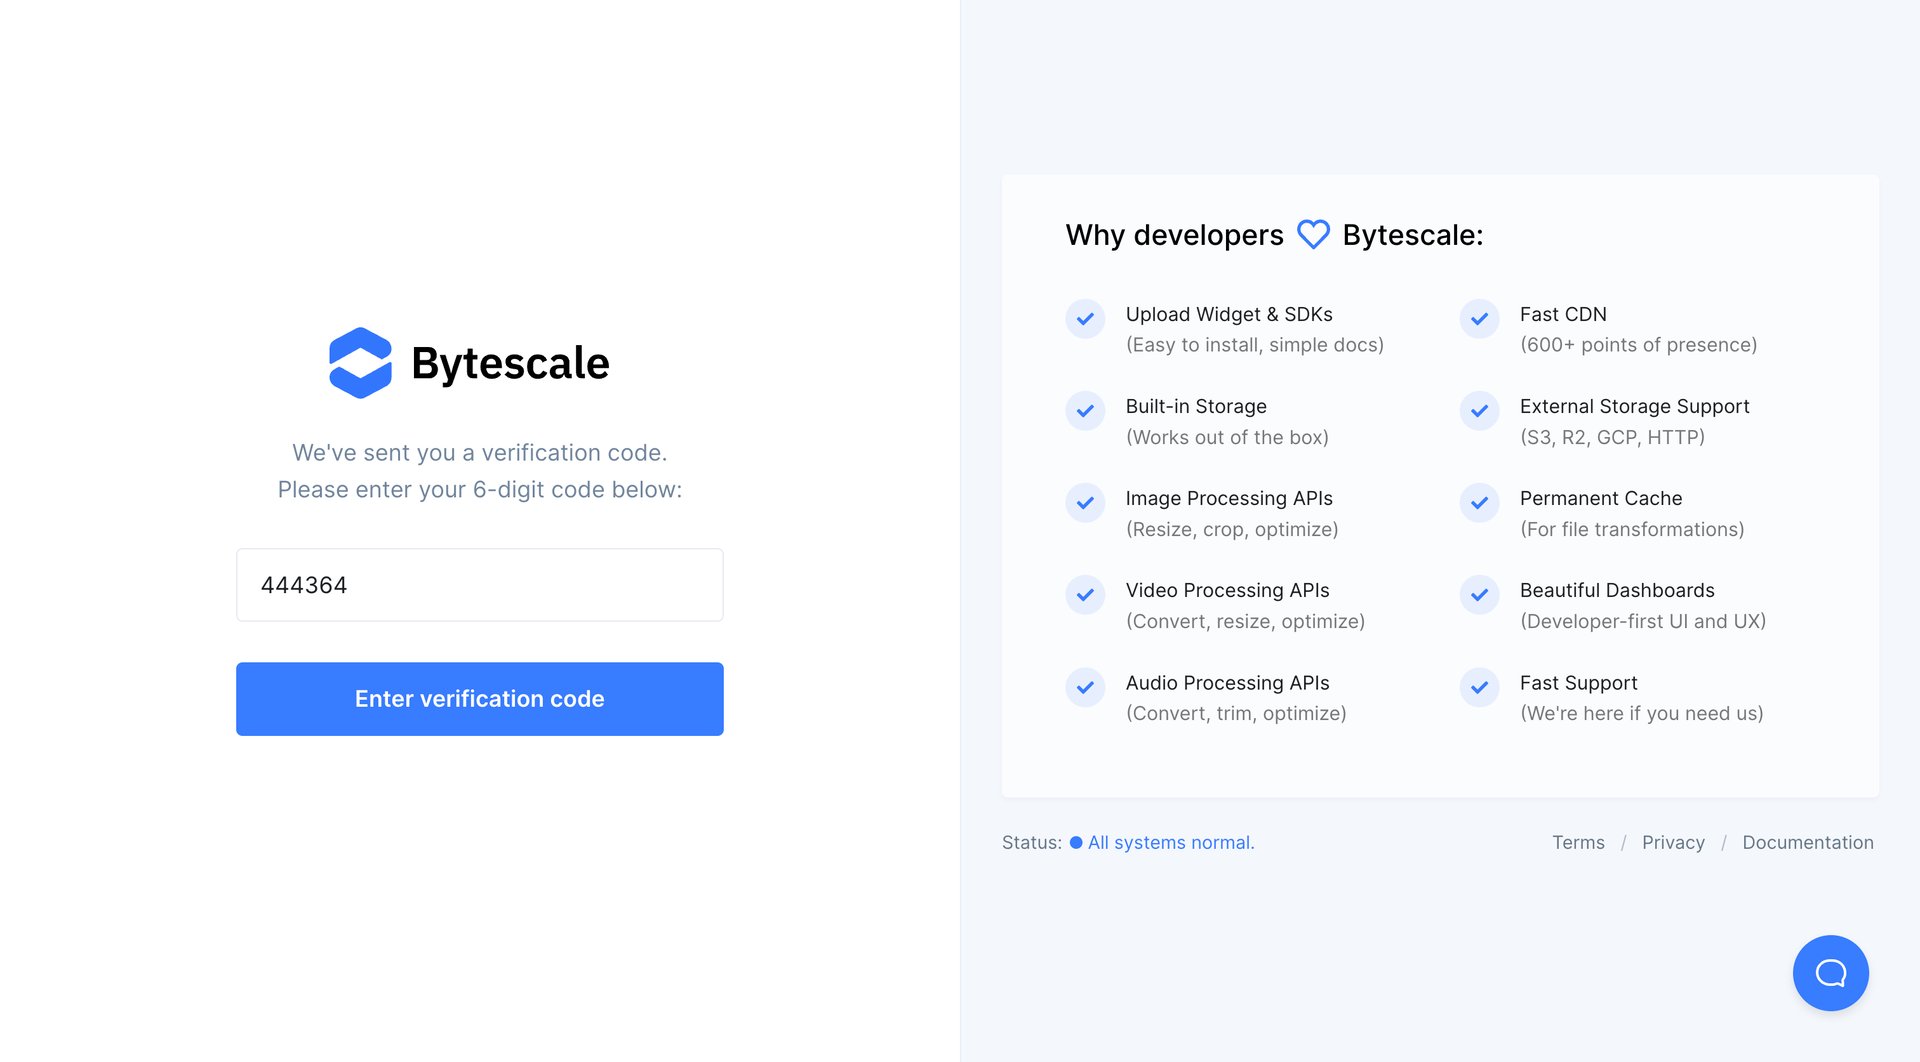
Task: Click the verification code input field
Action: pyautogui.click(x=479, y=585)
